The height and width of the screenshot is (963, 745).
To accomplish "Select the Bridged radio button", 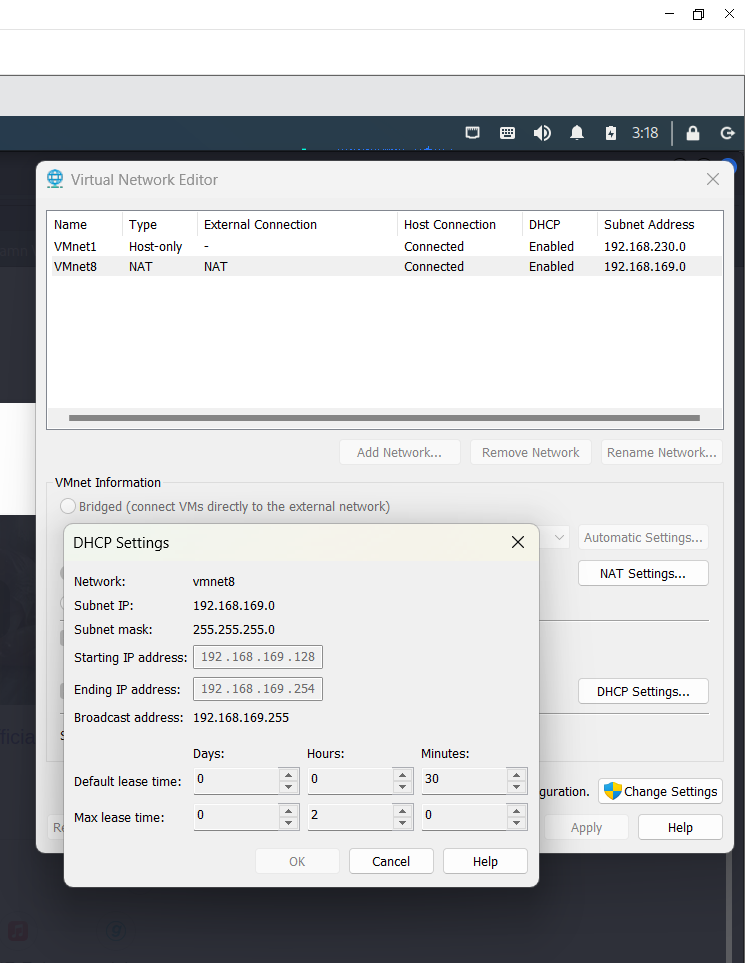I will click(x=68, y=506).
